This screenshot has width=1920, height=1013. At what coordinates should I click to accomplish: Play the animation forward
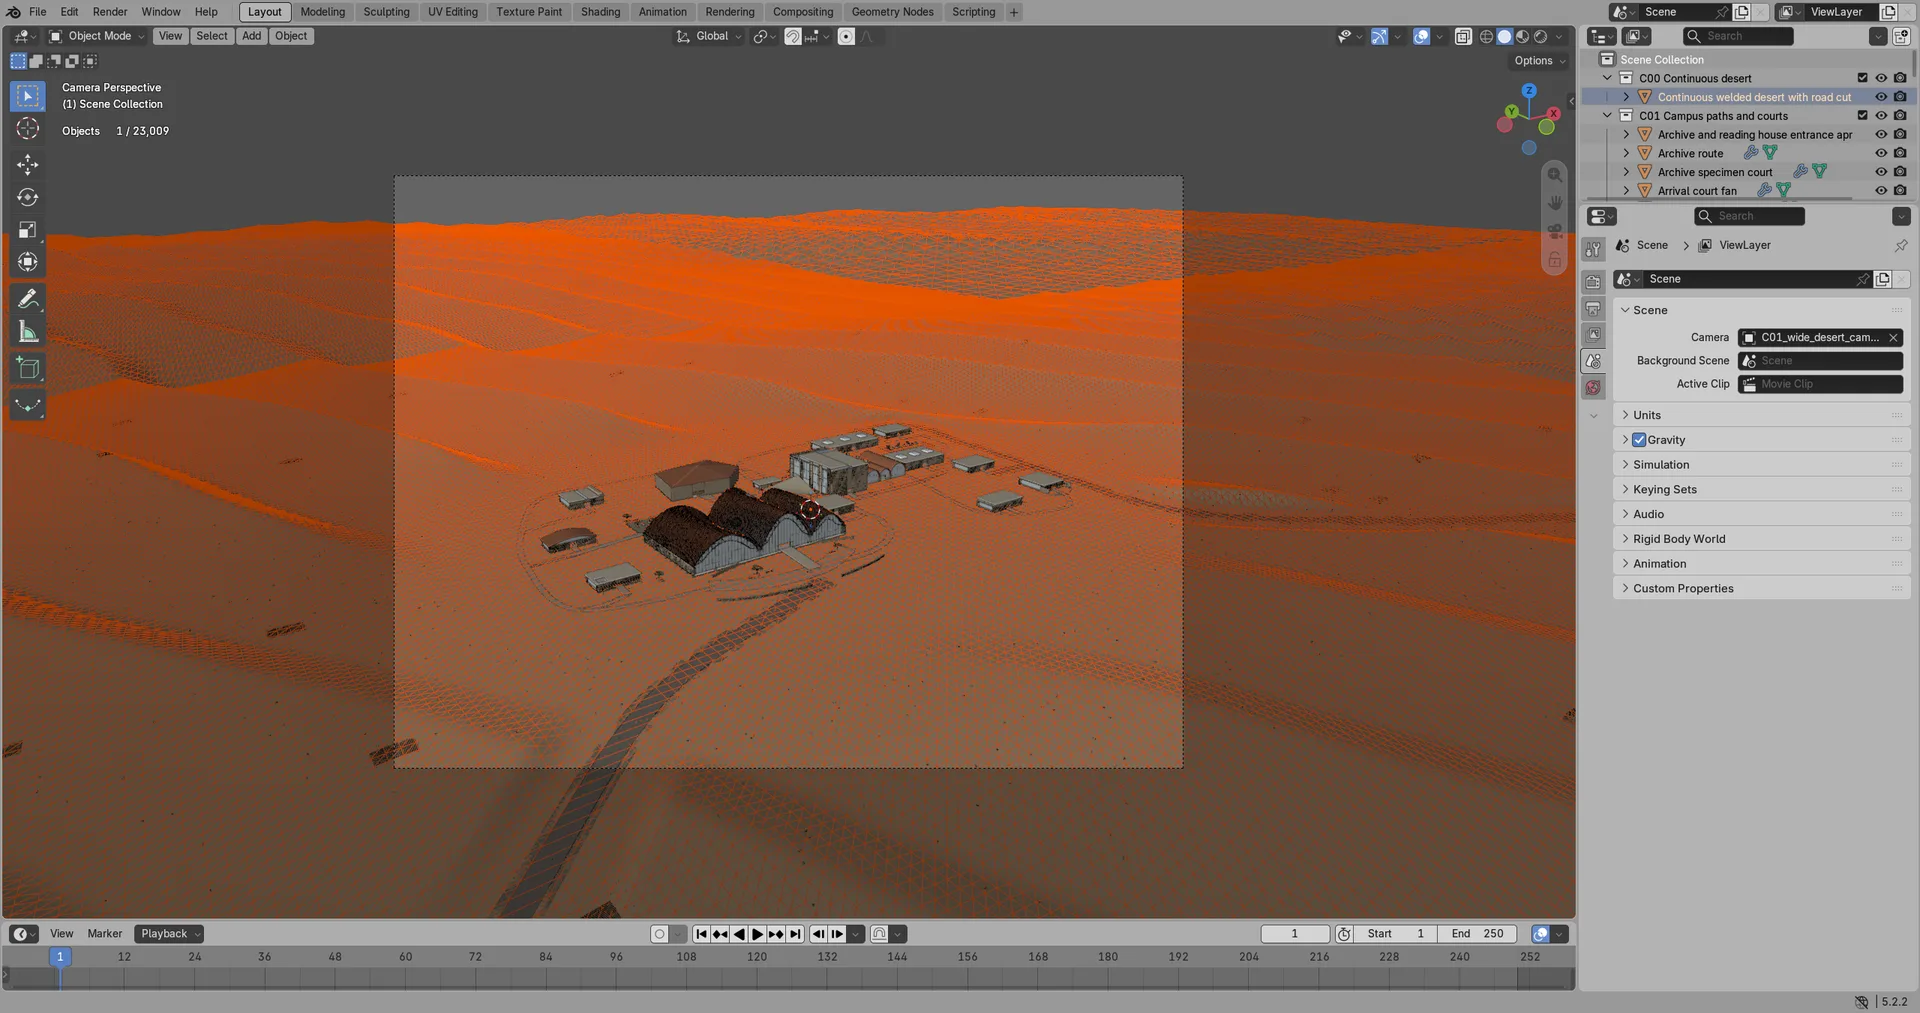758,934
